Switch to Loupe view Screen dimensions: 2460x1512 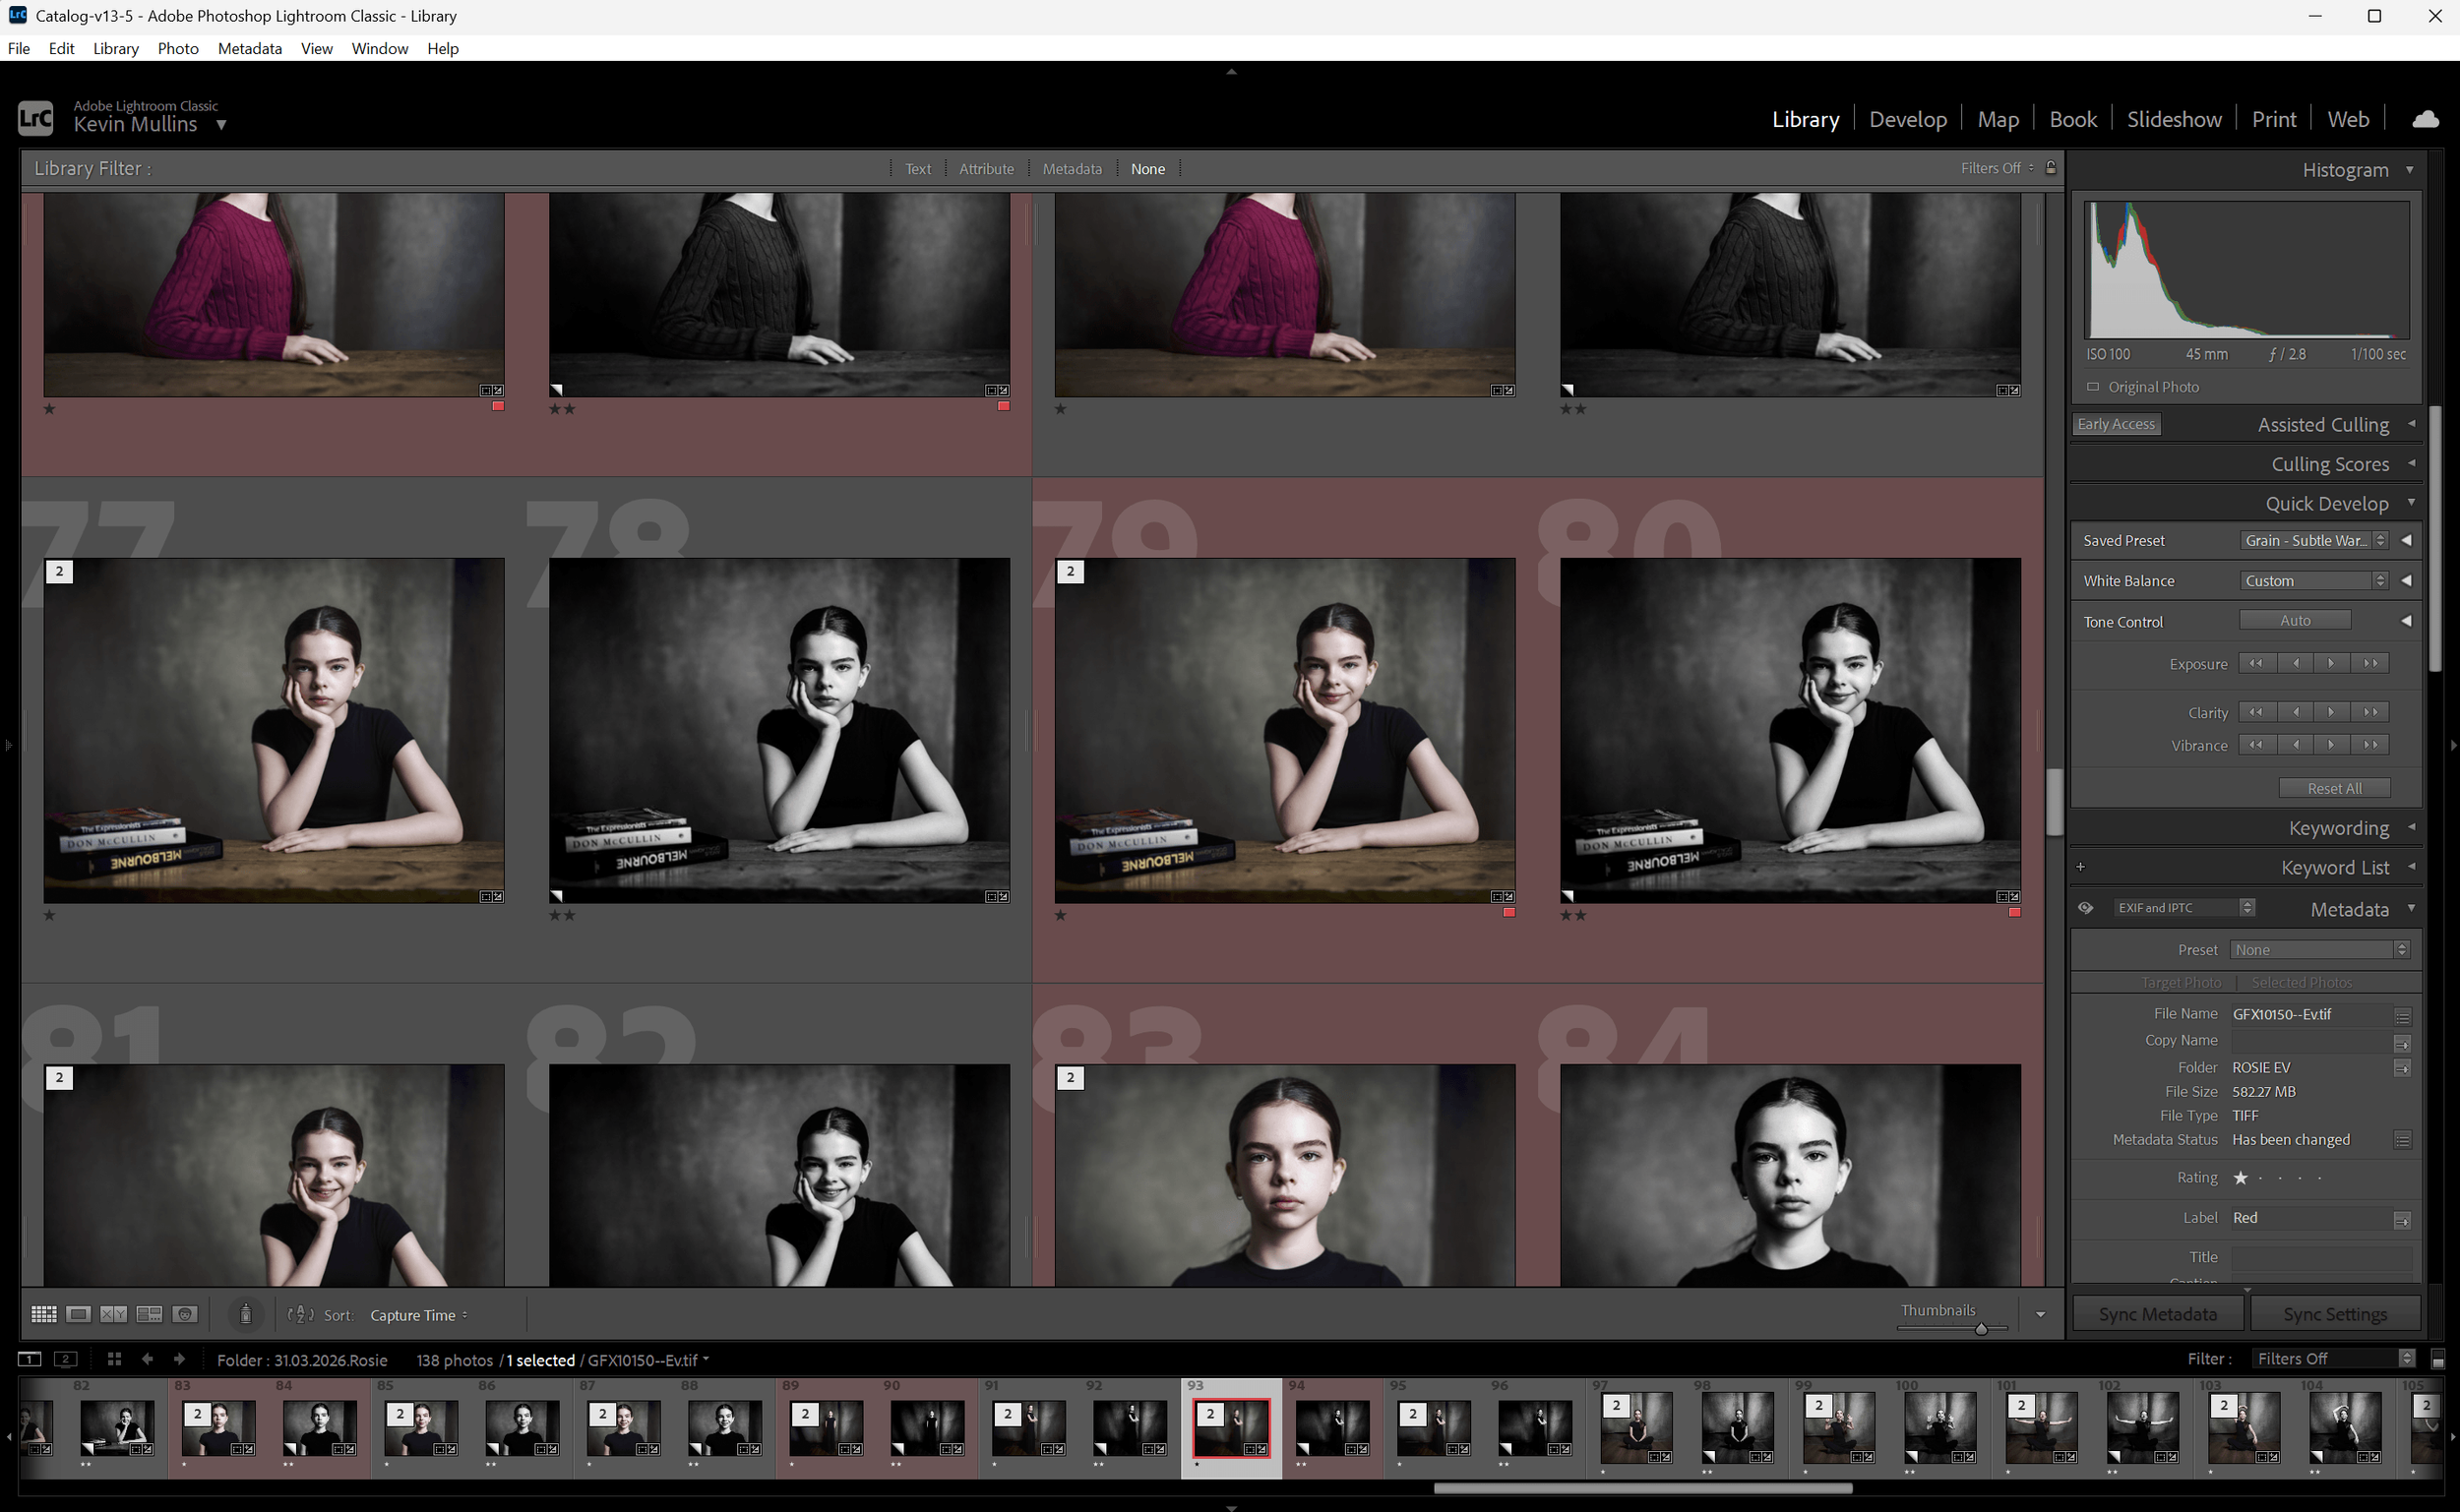78,1314
